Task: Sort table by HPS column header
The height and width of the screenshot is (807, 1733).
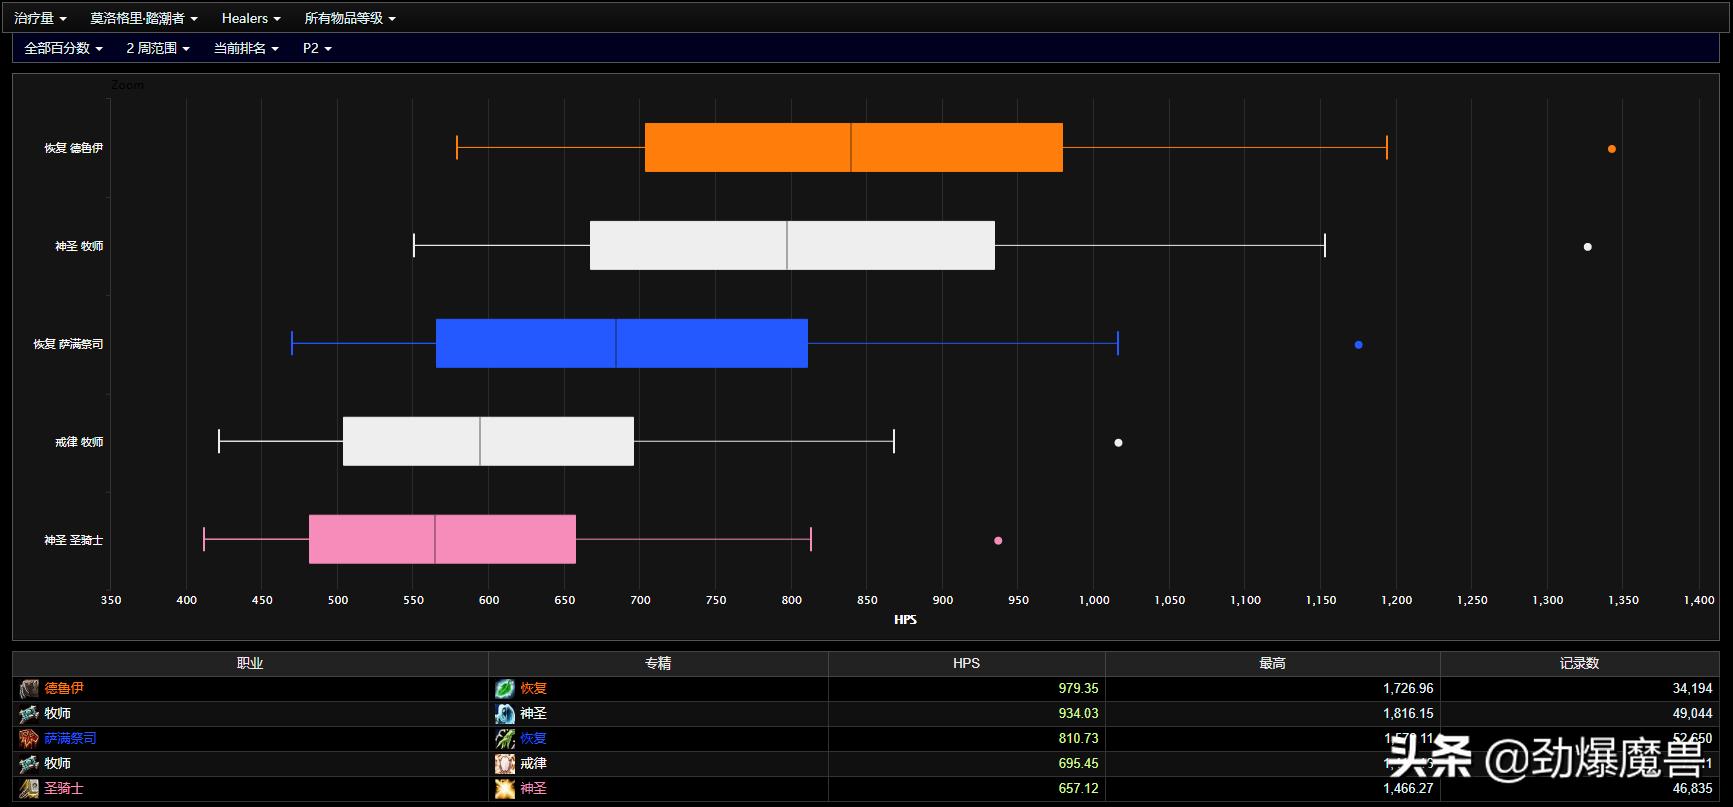Action: tap(966, 663)
